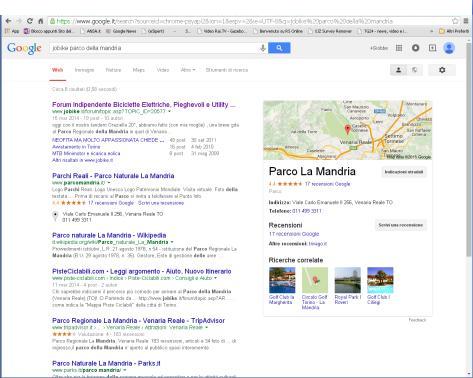Toggle personal results person icon
The image size is (473, 378).
[398, 70]
